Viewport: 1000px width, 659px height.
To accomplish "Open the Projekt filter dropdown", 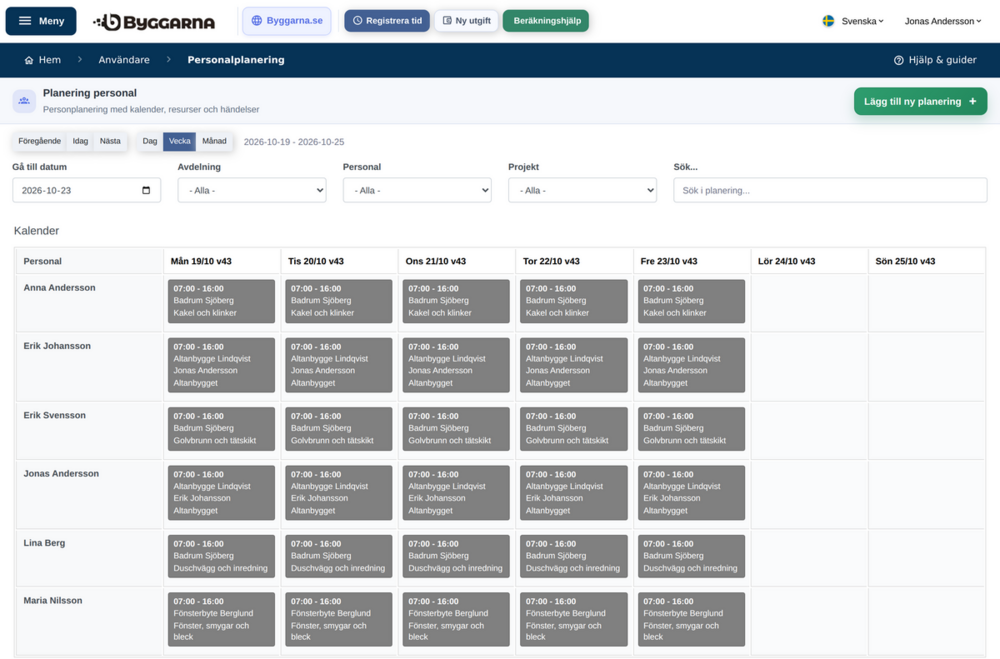I will pyautogui.click(x=582, y=190).
